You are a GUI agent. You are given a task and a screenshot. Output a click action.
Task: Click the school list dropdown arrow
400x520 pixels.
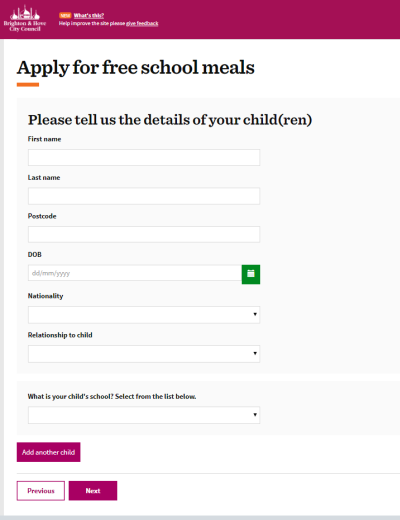[255, 415]
